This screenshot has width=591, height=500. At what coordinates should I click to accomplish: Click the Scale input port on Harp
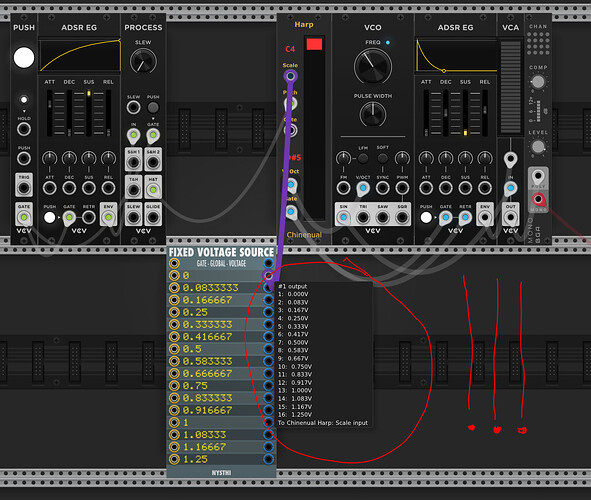(290, 76)
